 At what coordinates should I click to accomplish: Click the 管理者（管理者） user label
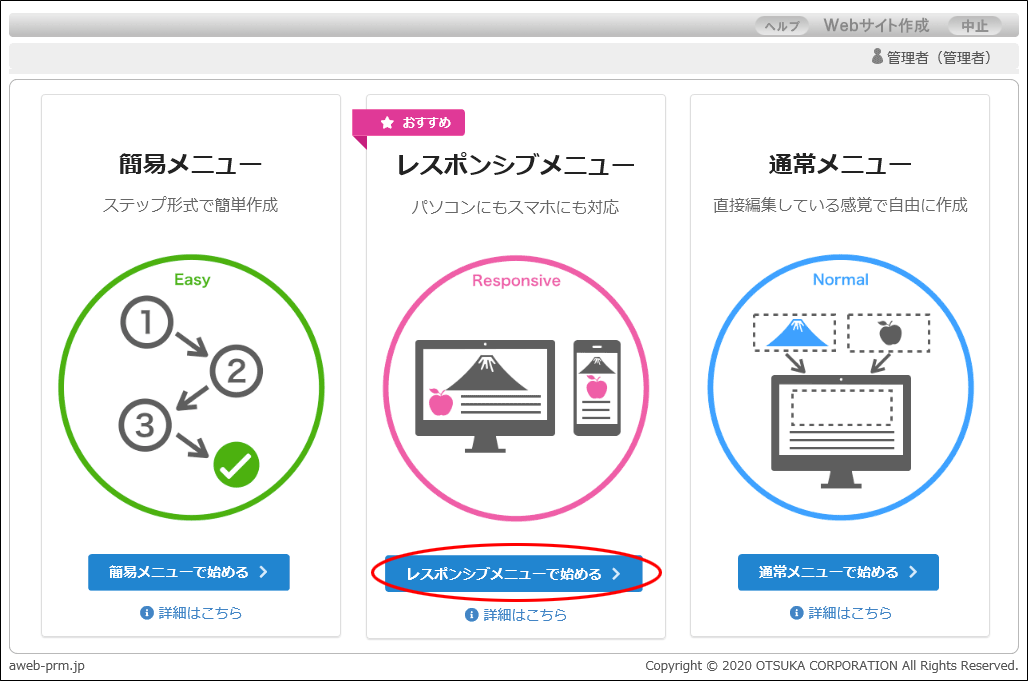coord(939,58)
